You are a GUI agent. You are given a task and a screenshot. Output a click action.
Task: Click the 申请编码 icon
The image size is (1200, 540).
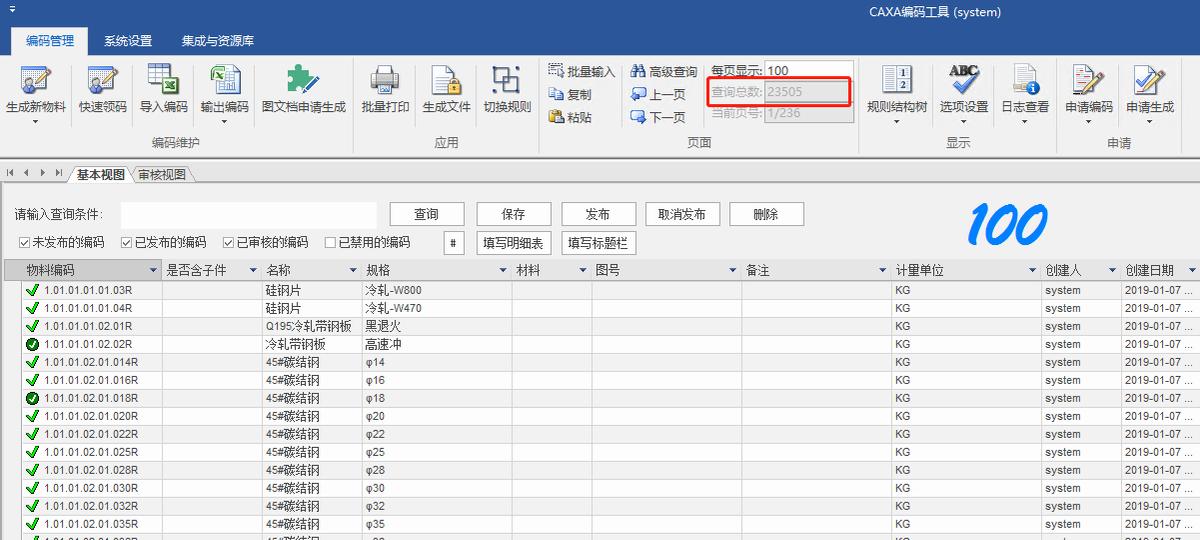pyautogui.click(x=1088, y=80)
